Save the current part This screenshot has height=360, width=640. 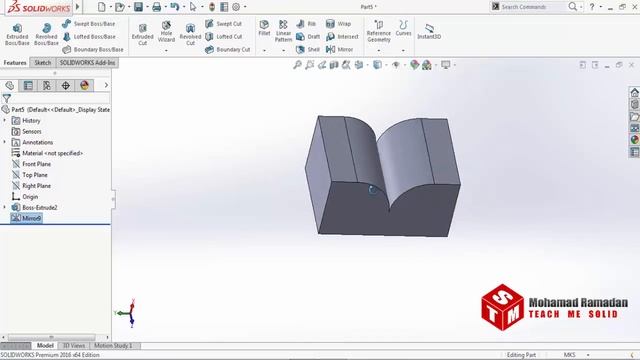point(138,7)
